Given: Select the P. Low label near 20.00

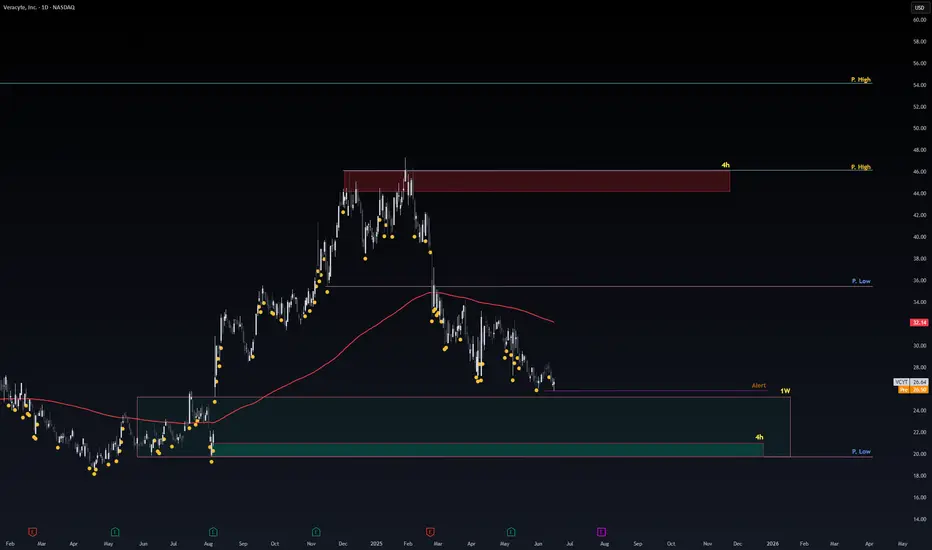Looking at the screenshot, I should 861,451.
